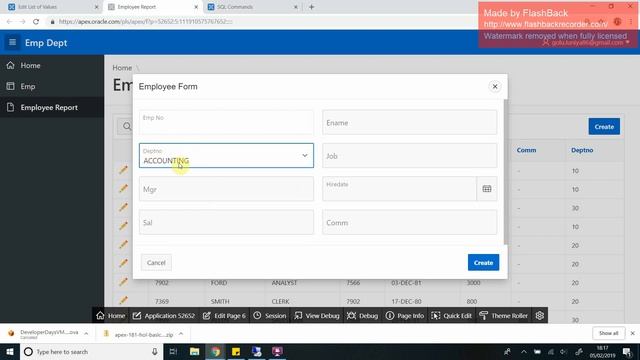Viewport: 640px width, 360px height.
Task: Click Cancel button in Employee Form
Action: point(156,262)
